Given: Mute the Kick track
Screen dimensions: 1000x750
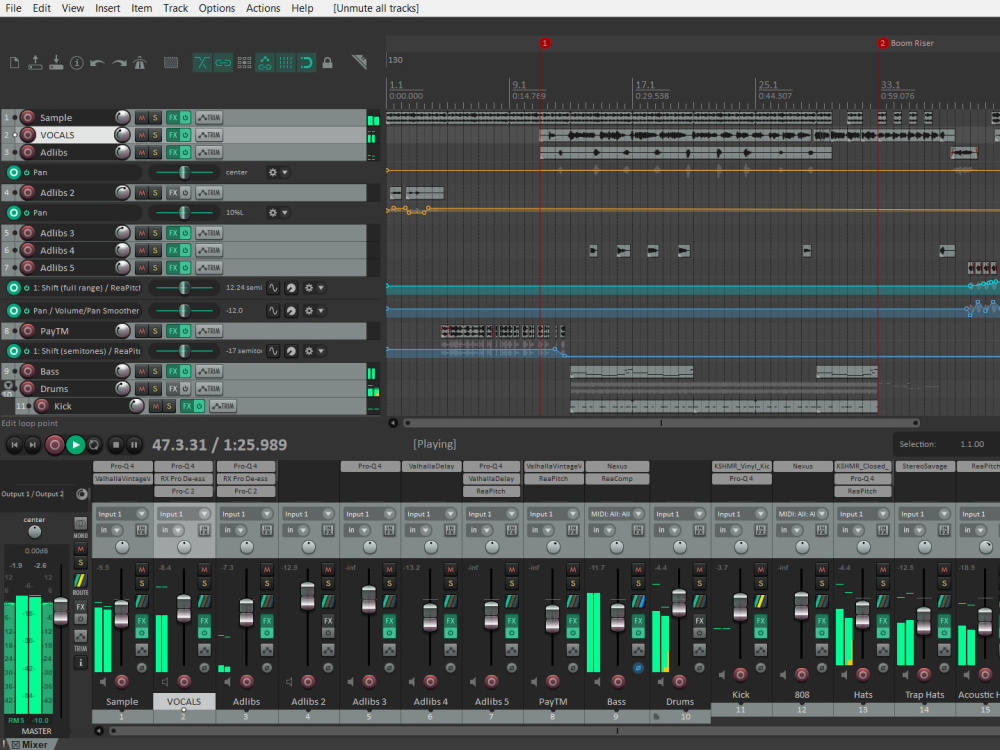Looking at the screenshot, I should (x=156, y=406).
